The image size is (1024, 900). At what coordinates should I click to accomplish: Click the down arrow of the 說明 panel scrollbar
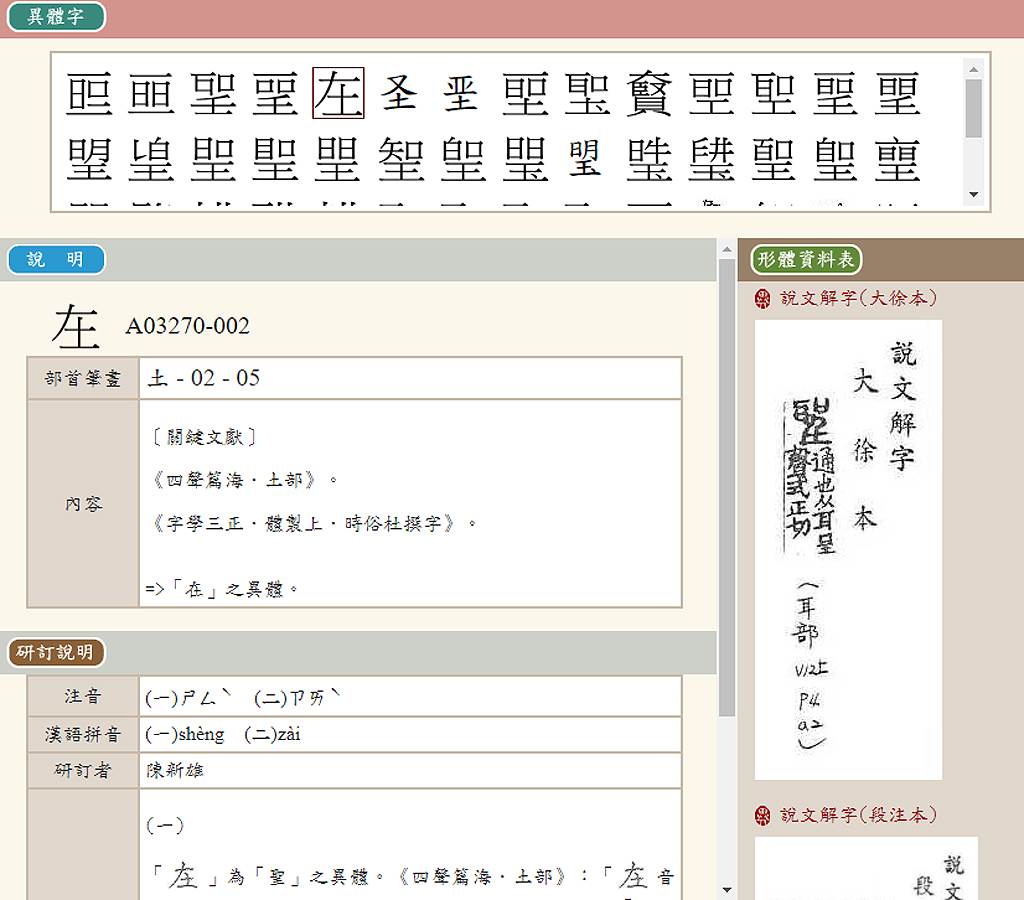[x=727, y=889]
